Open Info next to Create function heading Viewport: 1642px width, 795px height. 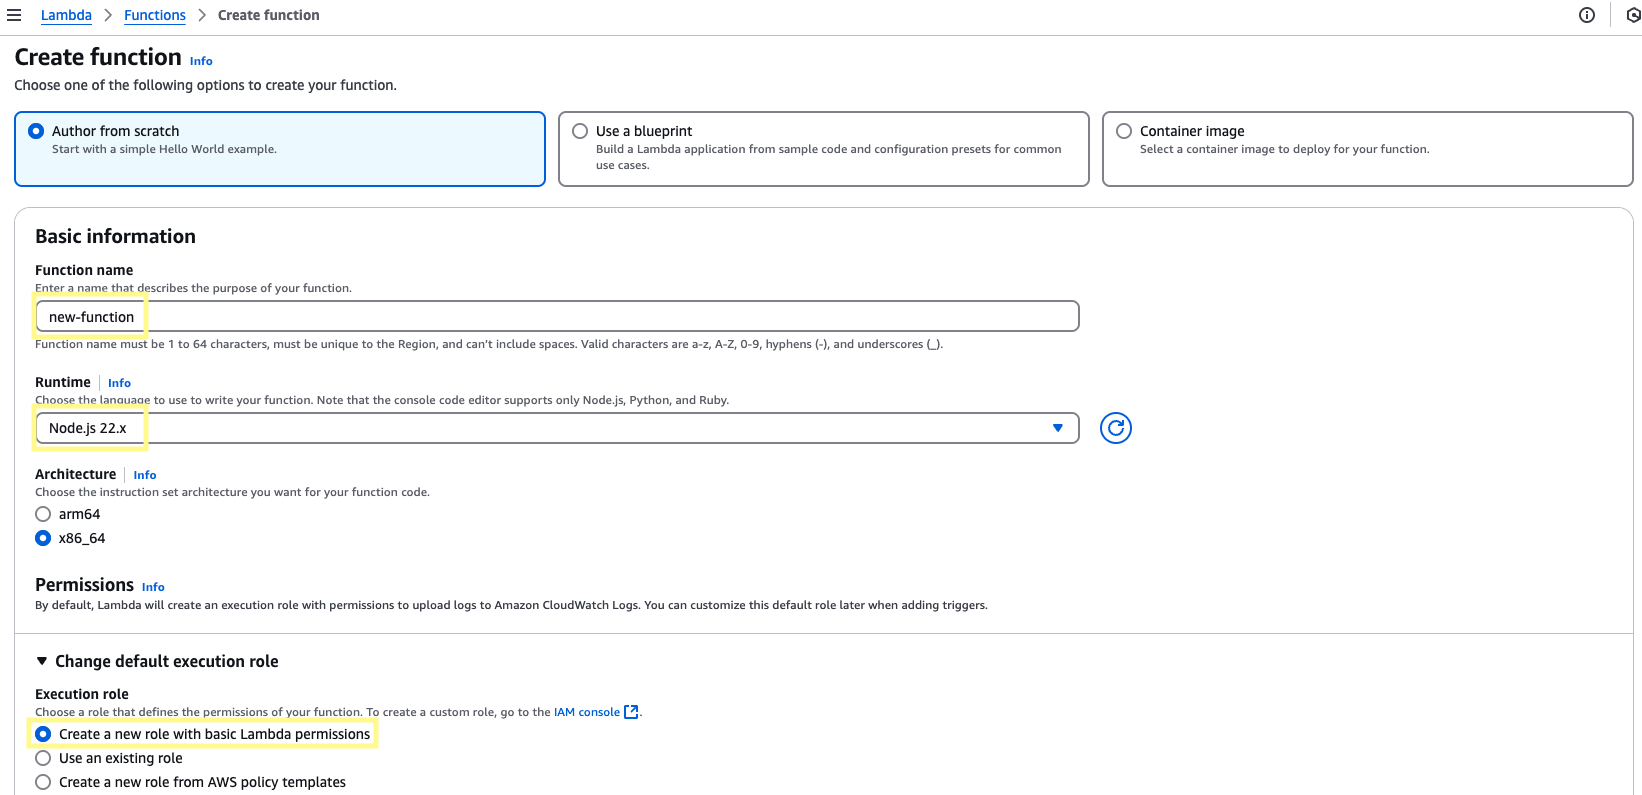click(x=201, y=61)
